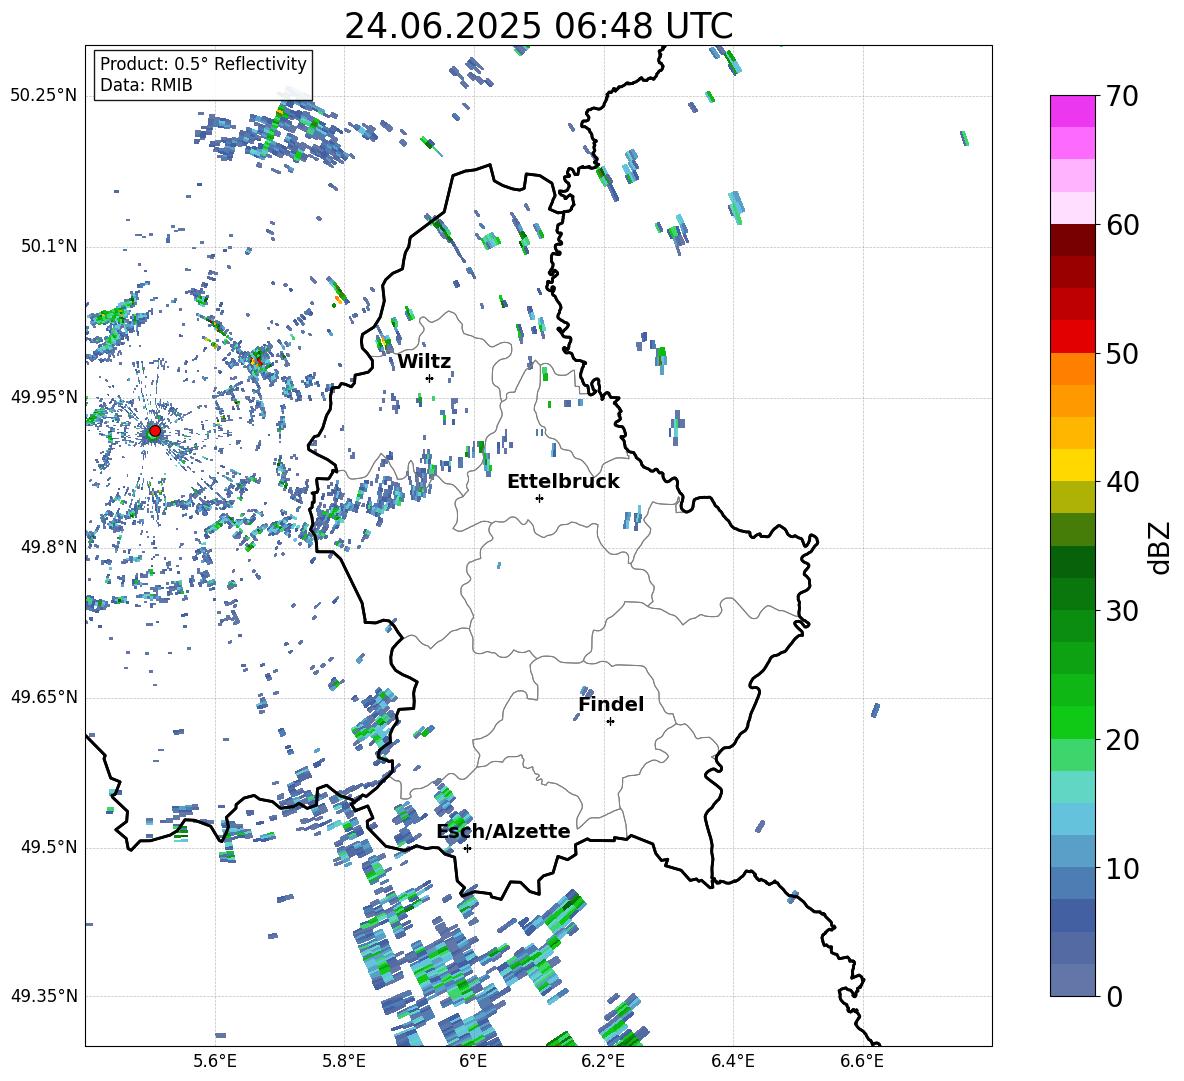Click the 49.35°N latitude label
This screenshot has height=1081, width=1184.
44,996
